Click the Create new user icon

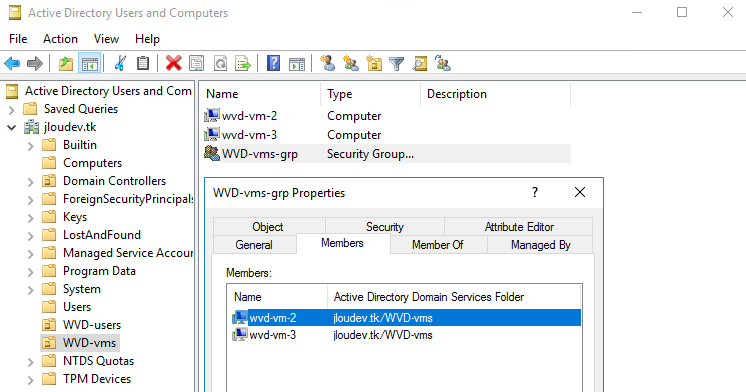point(327,63)
